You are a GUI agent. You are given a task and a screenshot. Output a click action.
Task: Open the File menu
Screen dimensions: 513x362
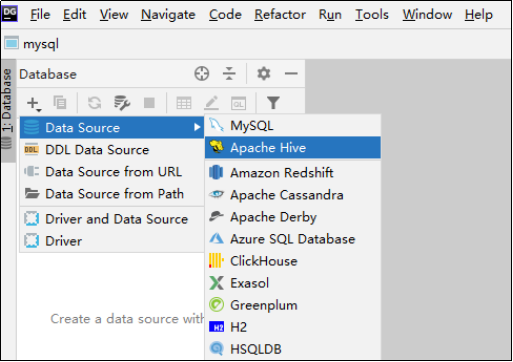(40, 14)
